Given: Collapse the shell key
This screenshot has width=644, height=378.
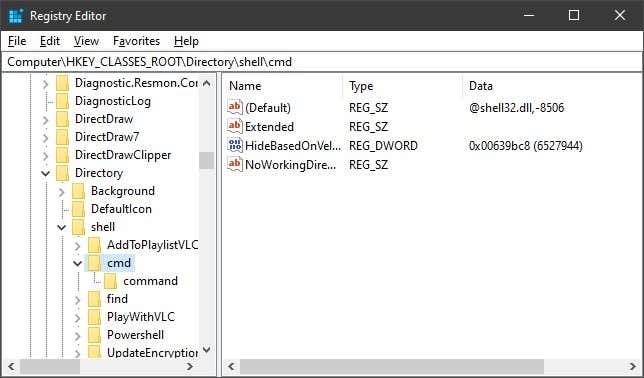Looking at the screenshot, I should click(62, 227).
